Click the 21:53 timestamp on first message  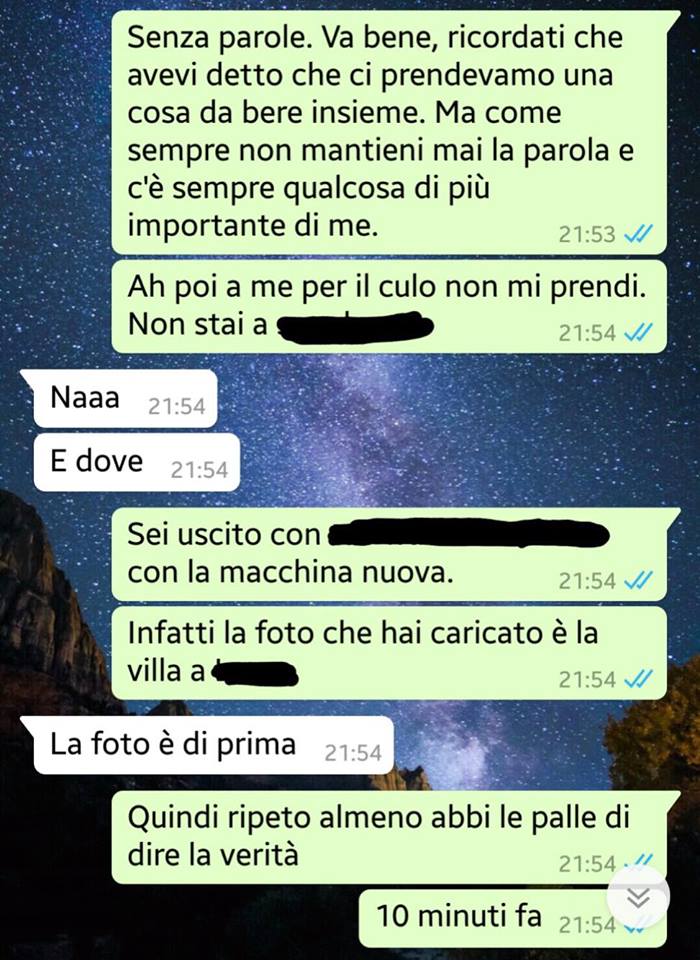click(x=587, y=234)
